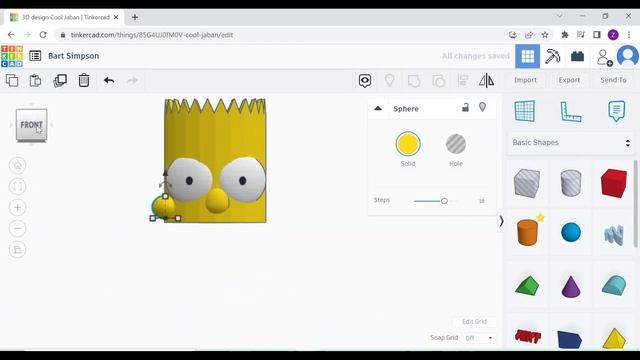Image resolution: width=640 pixels, height=360 pixels.
Task: Open the Bricks mode
Action: pos(578,56)
